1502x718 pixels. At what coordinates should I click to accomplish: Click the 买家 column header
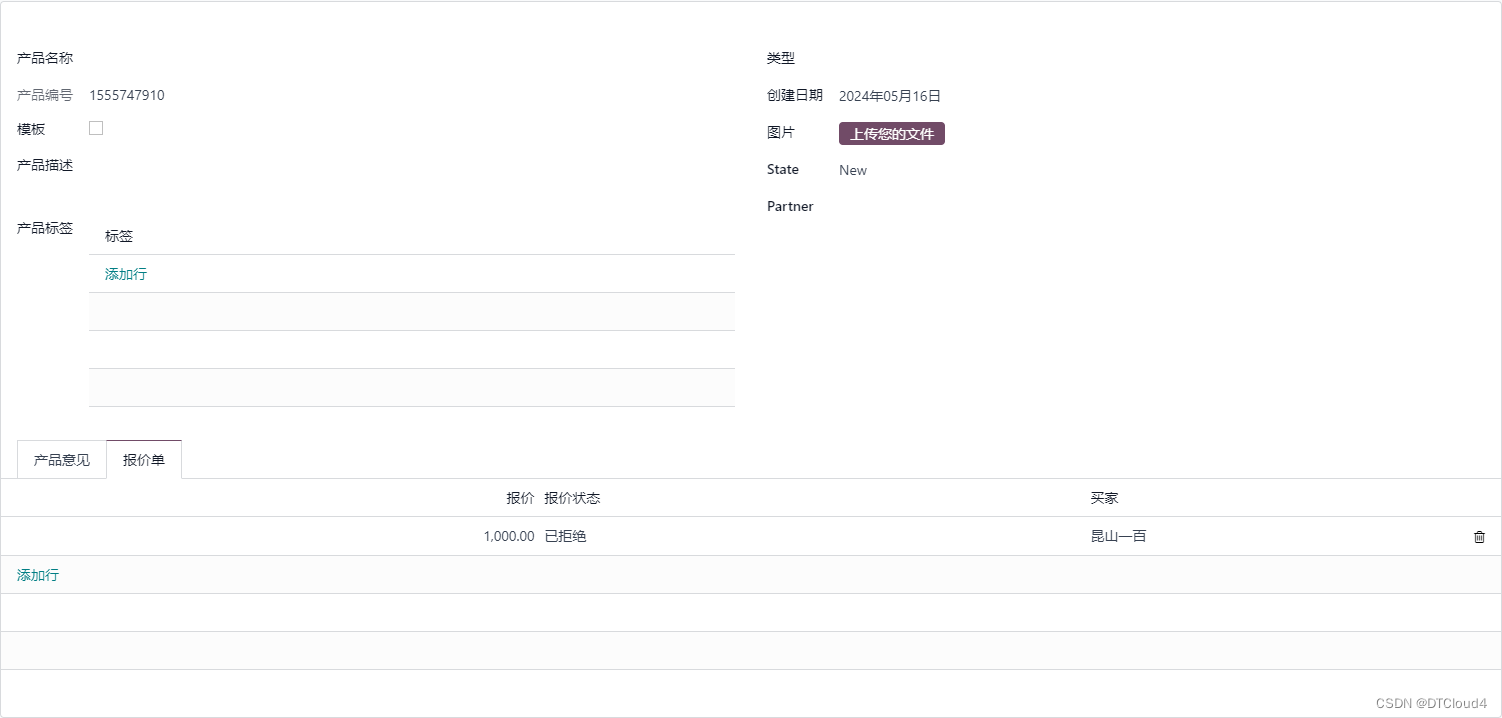pos(1104,497)
